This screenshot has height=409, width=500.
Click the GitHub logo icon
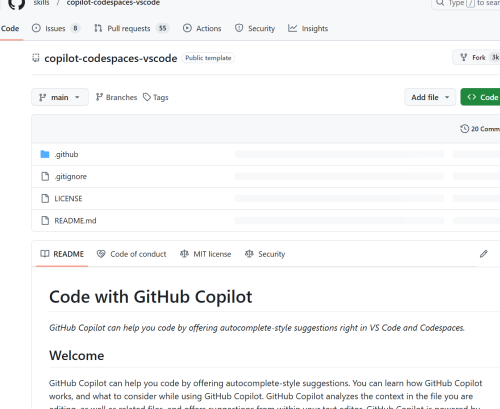[16, 4]
